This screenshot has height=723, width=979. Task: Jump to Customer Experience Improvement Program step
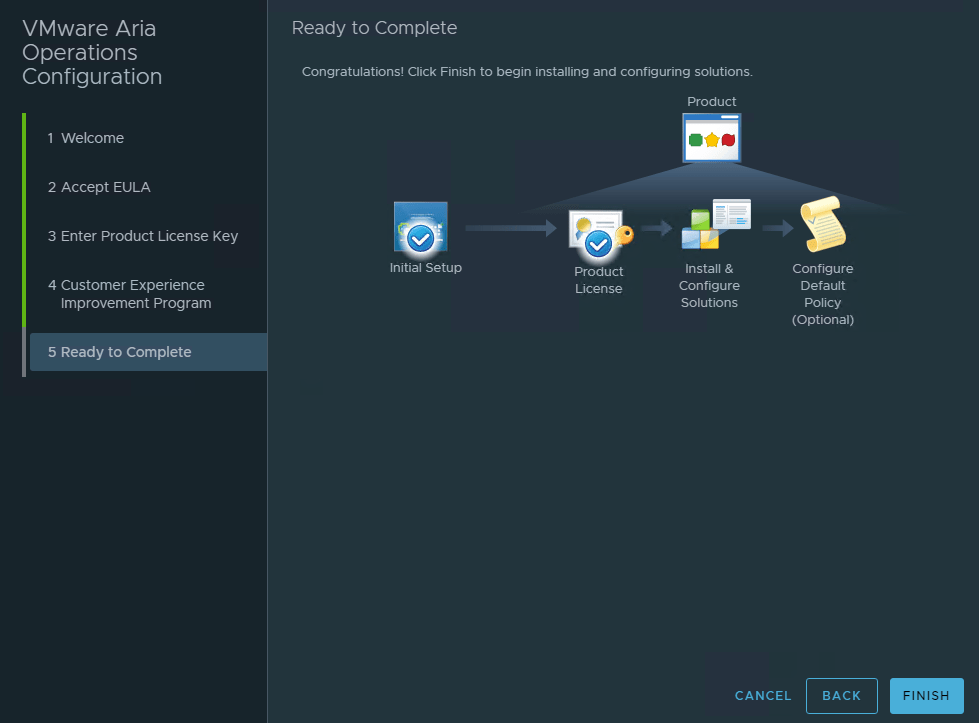pos(135,294)
